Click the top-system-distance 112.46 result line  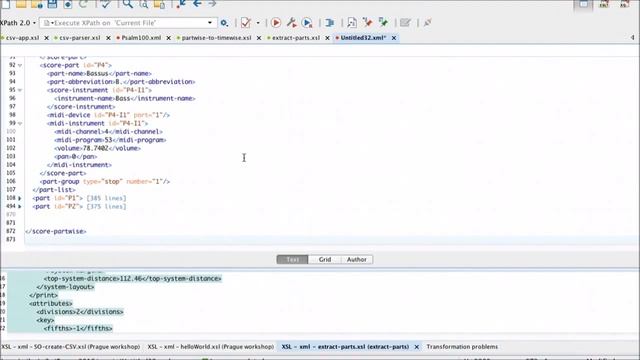[133, 279]
